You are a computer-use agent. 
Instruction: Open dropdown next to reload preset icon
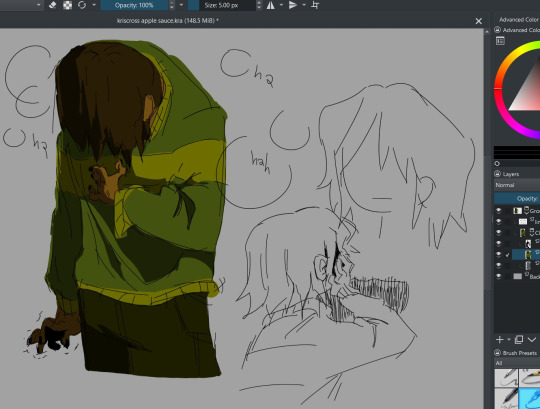(x=94, y=5)
